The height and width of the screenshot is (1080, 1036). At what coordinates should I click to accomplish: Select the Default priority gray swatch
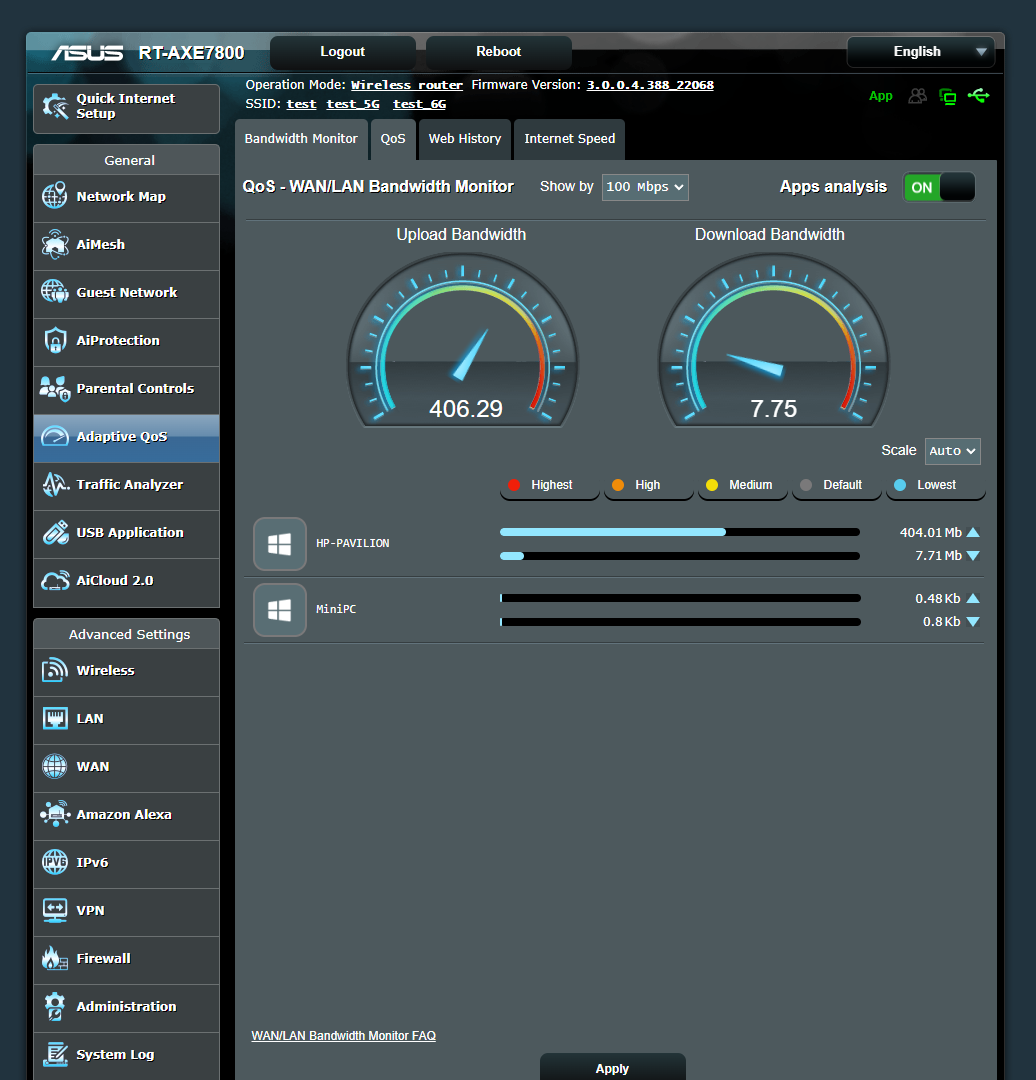tap(806, 485)
